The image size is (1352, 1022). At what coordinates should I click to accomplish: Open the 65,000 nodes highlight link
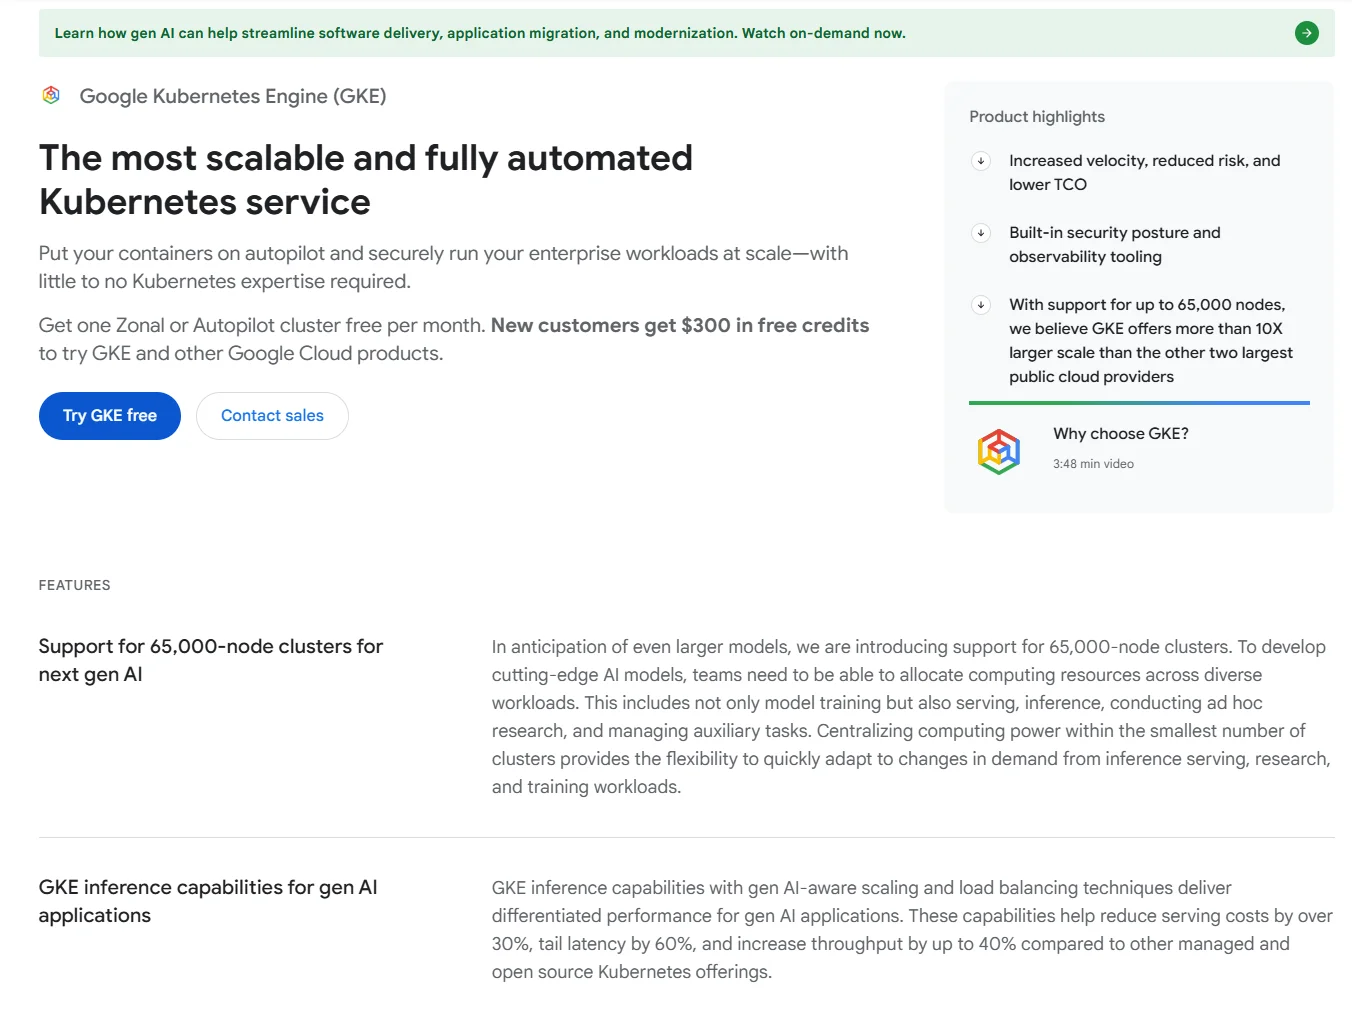(1150, 341)
